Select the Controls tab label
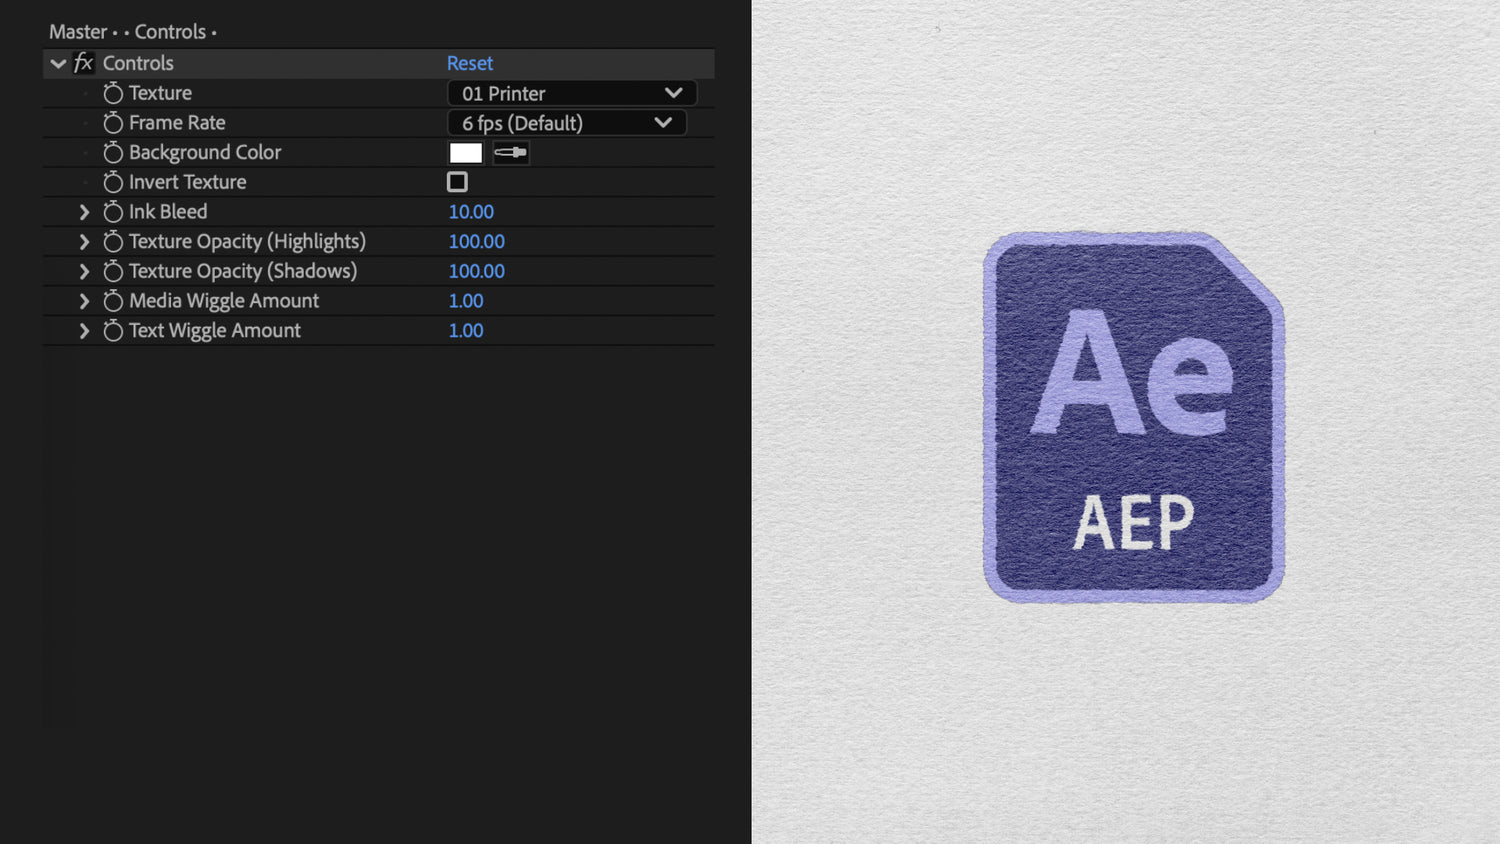This screenshot has height=844, width=1500. [x=171, y=31]
